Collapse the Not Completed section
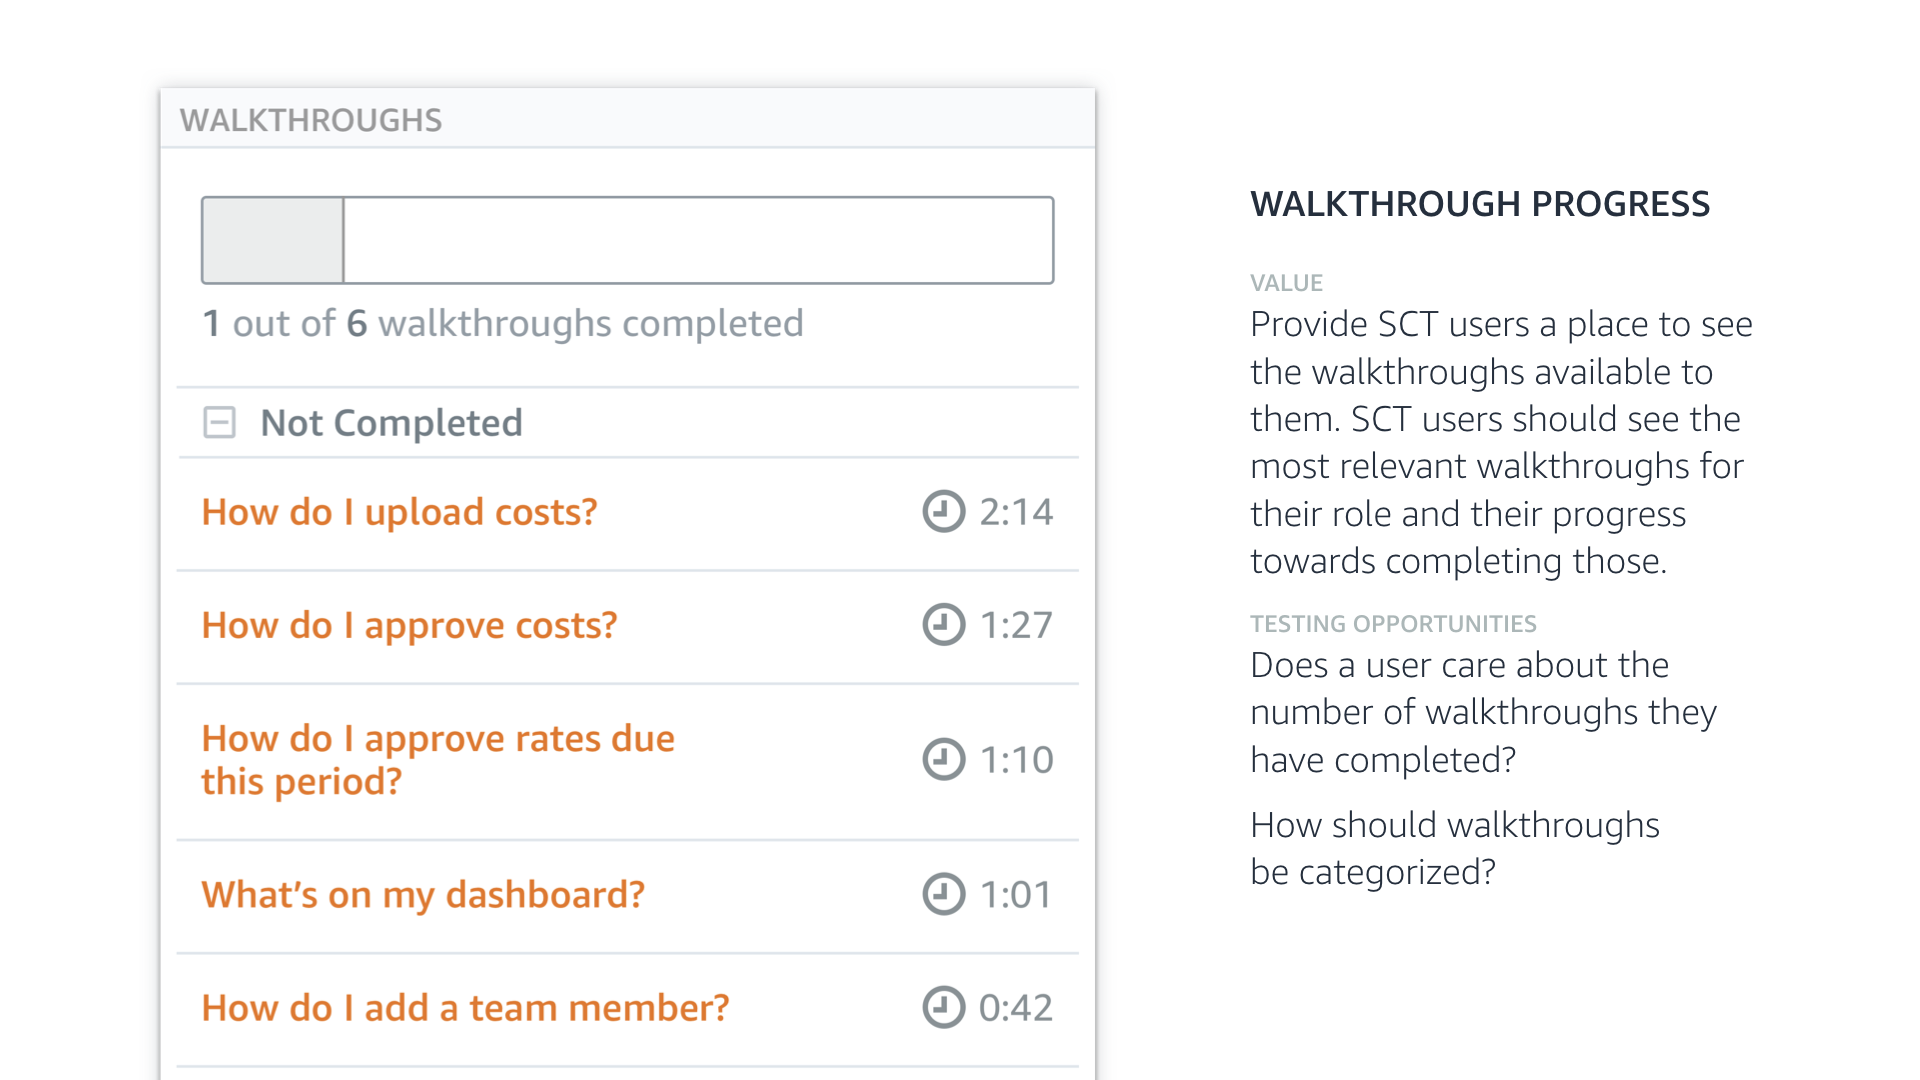 (x=219, y=422)
